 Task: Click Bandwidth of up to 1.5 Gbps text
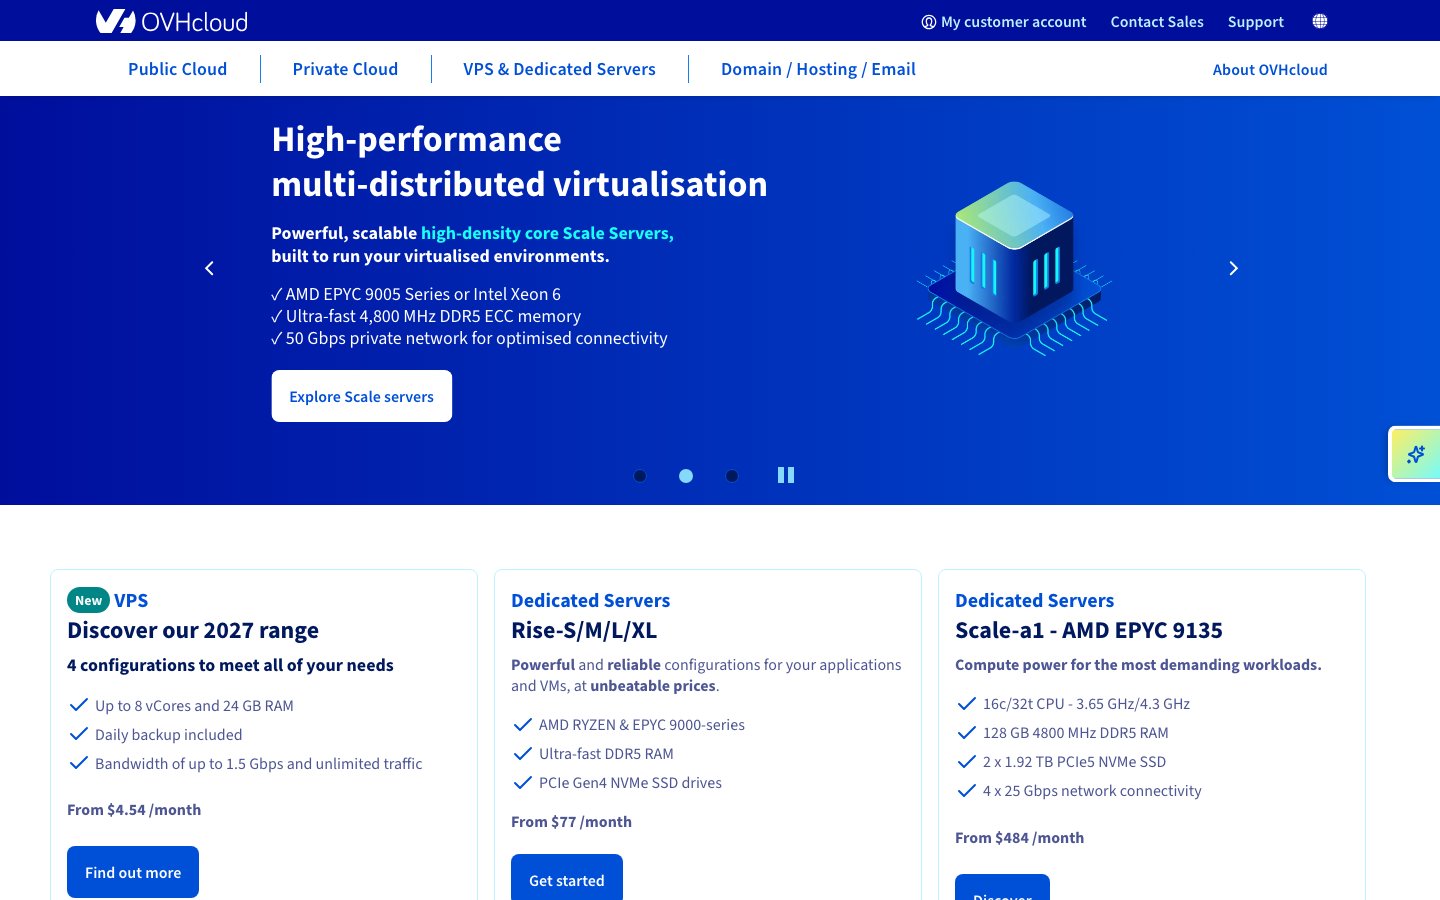tap(259, 764)
